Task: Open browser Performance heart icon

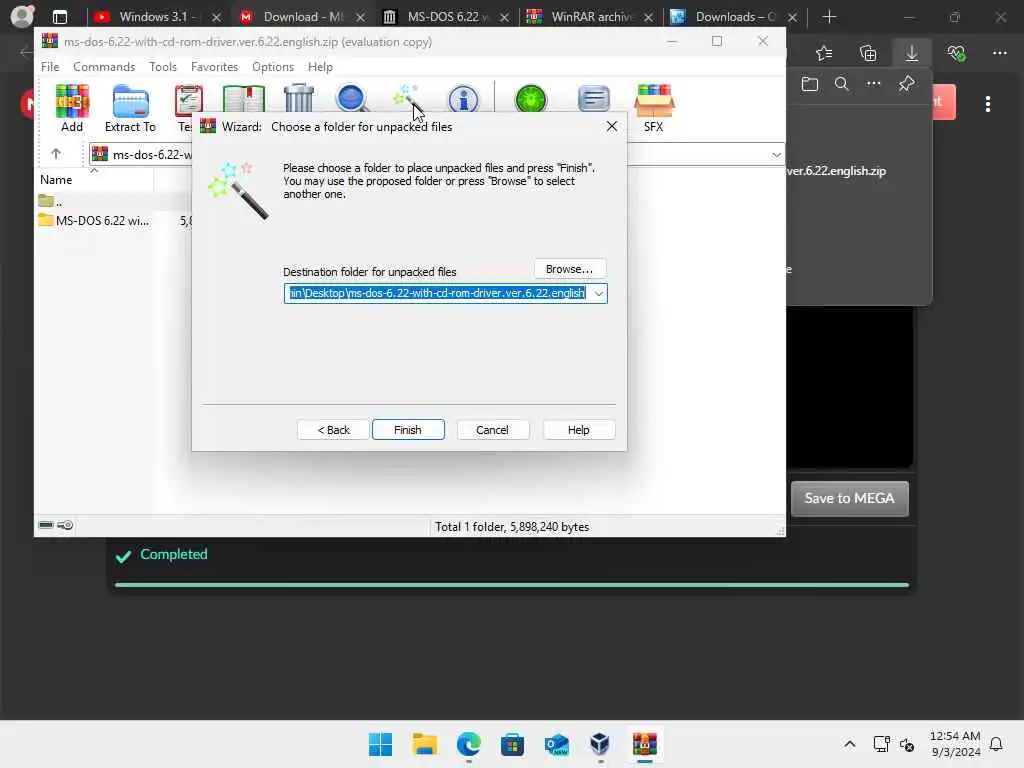Action: point(956,53)
